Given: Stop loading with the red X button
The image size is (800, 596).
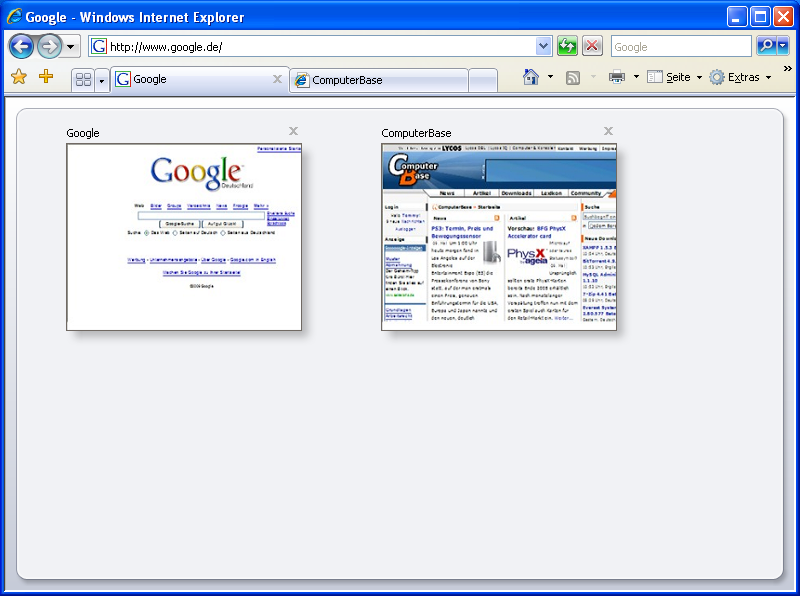Looking at the screenshot, I should coord(592,46).
